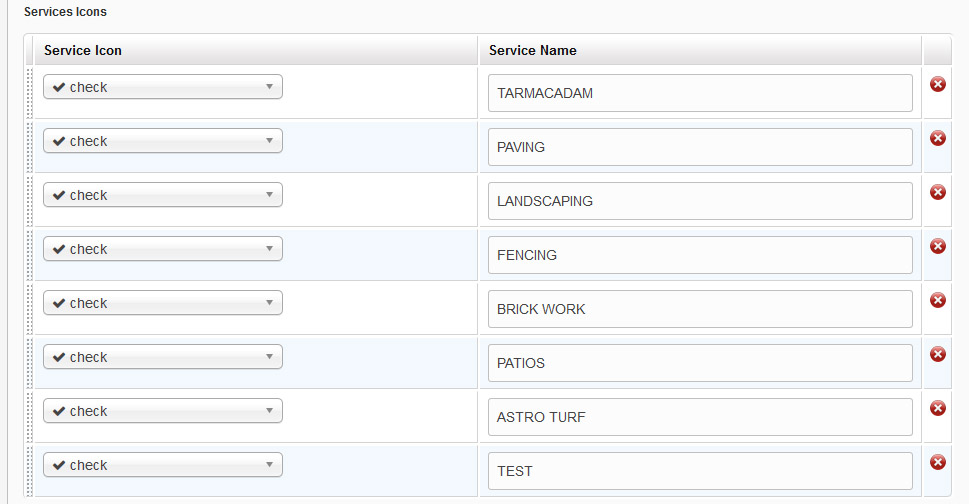Screen dimensions: 969x504
Task: Expand the icon selector beside TEST
Action: 163,464
